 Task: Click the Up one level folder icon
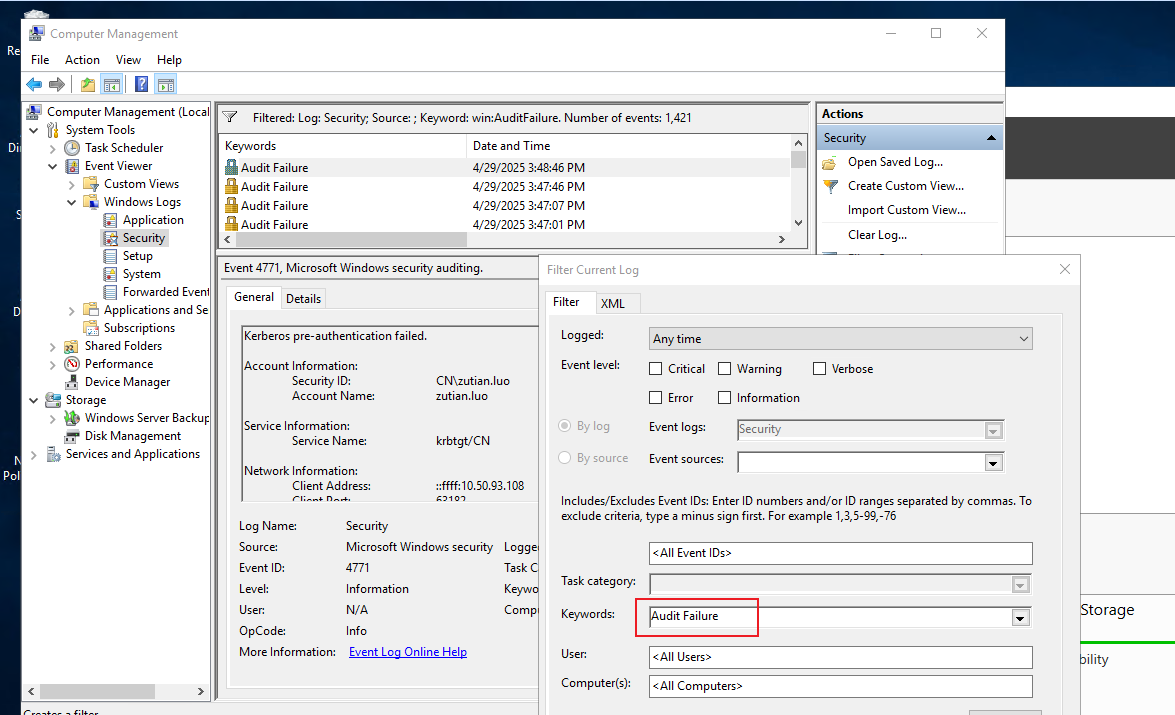pos(88,85)
